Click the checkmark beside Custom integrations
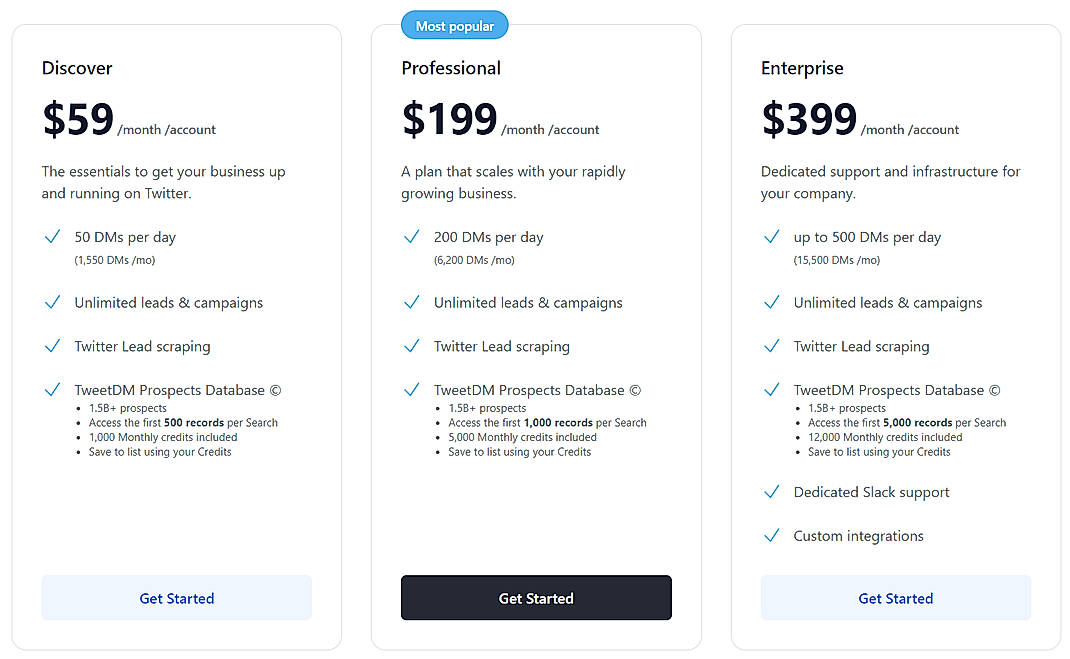 tap(771, 536)
